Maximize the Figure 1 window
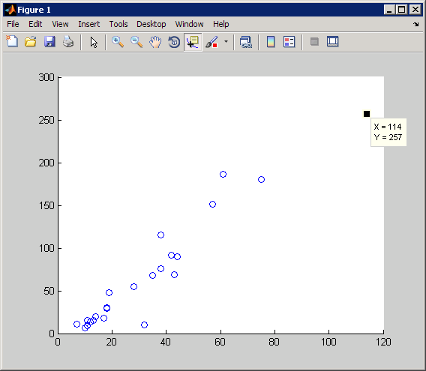The height and width of the screenshot is (371, 426). point(402,10)
